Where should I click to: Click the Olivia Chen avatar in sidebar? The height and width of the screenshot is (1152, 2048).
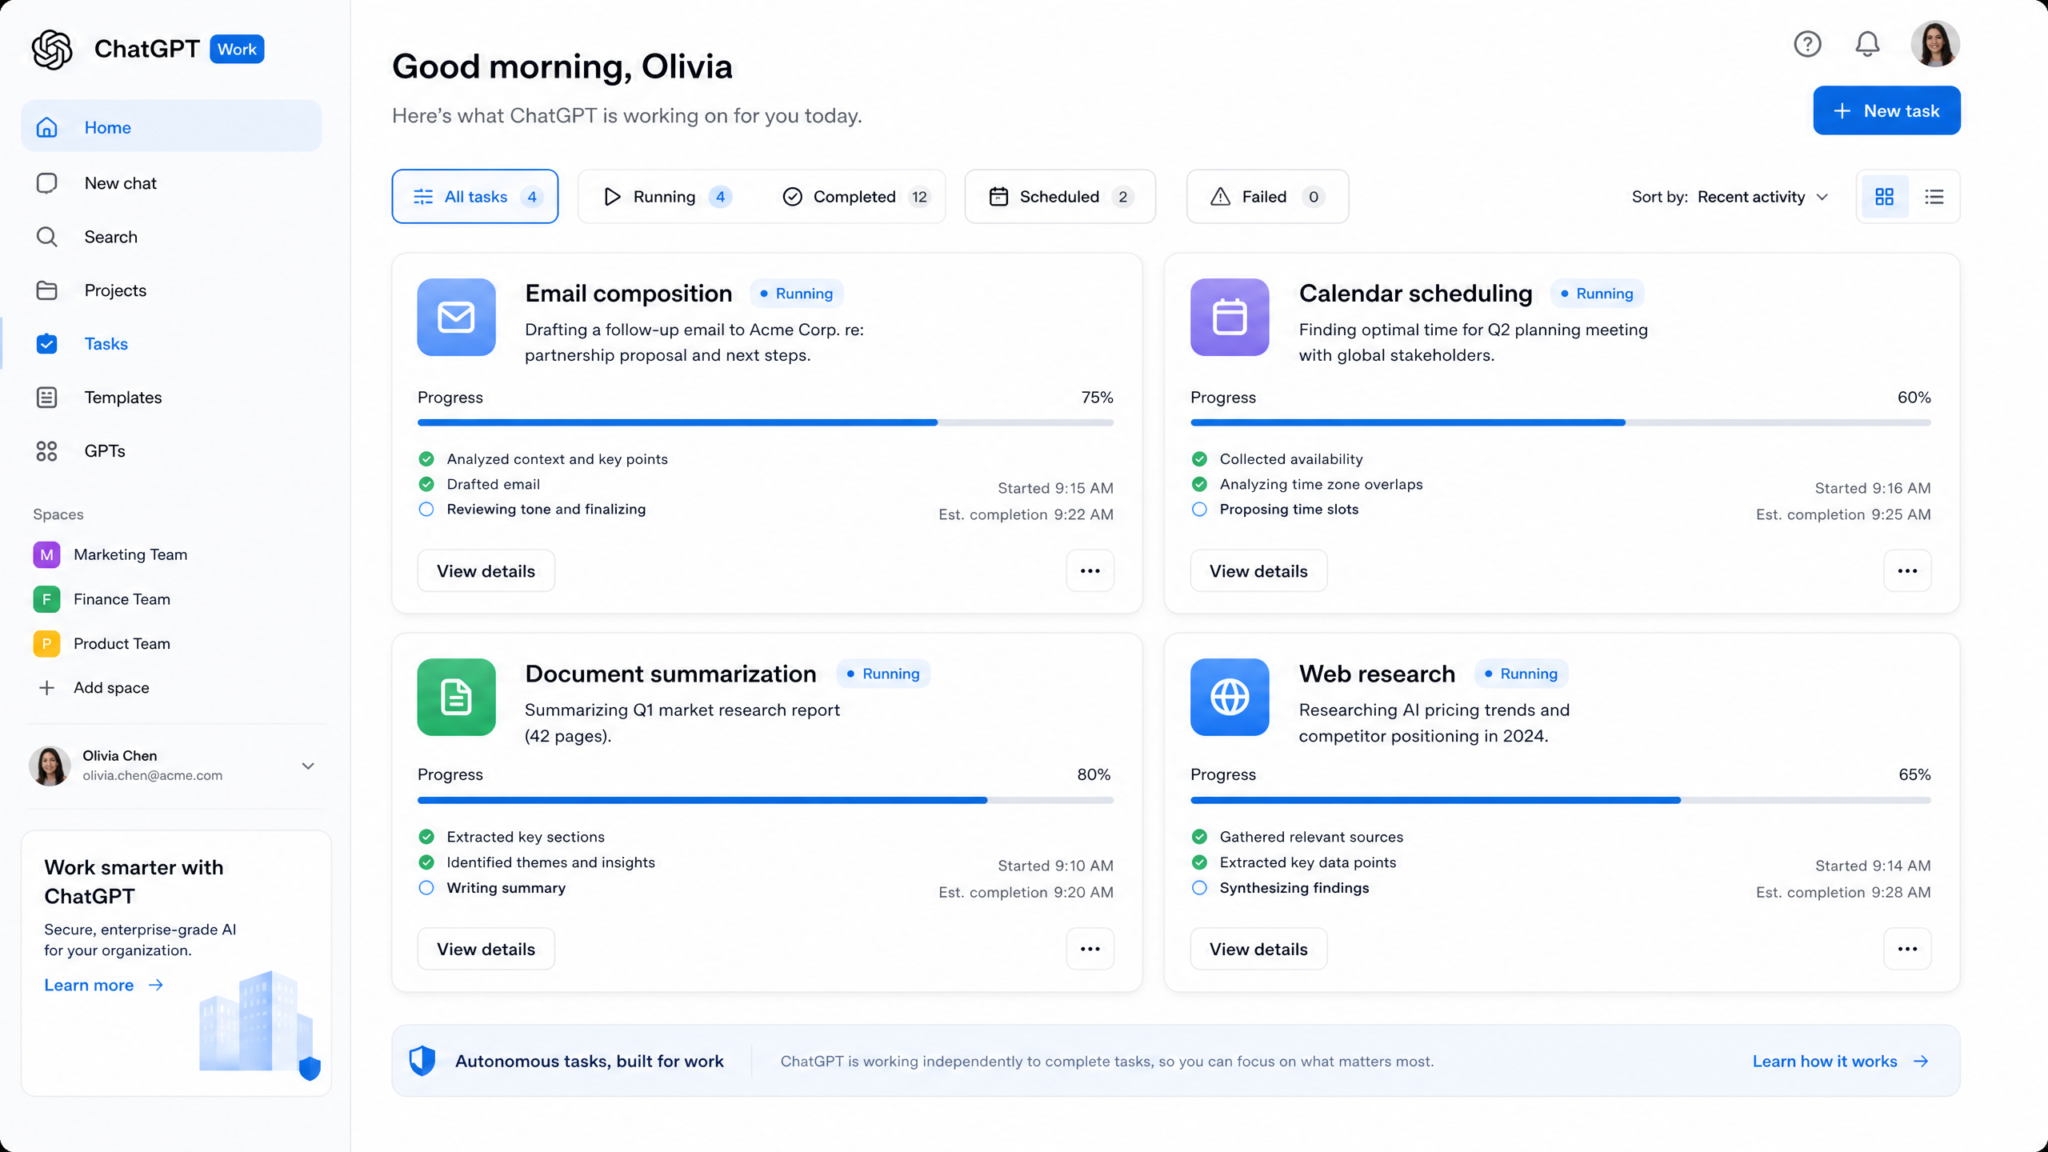[x=50, y=766]
